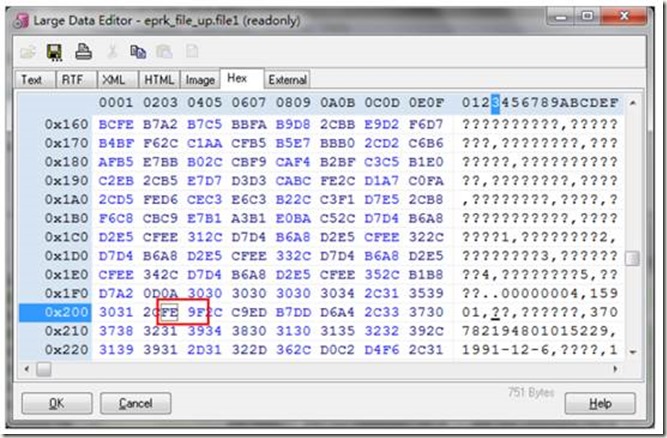The image size is (667, 438).
Task: Click hex value A3B1 in row 0x1B0
Action: click(249, 219)
